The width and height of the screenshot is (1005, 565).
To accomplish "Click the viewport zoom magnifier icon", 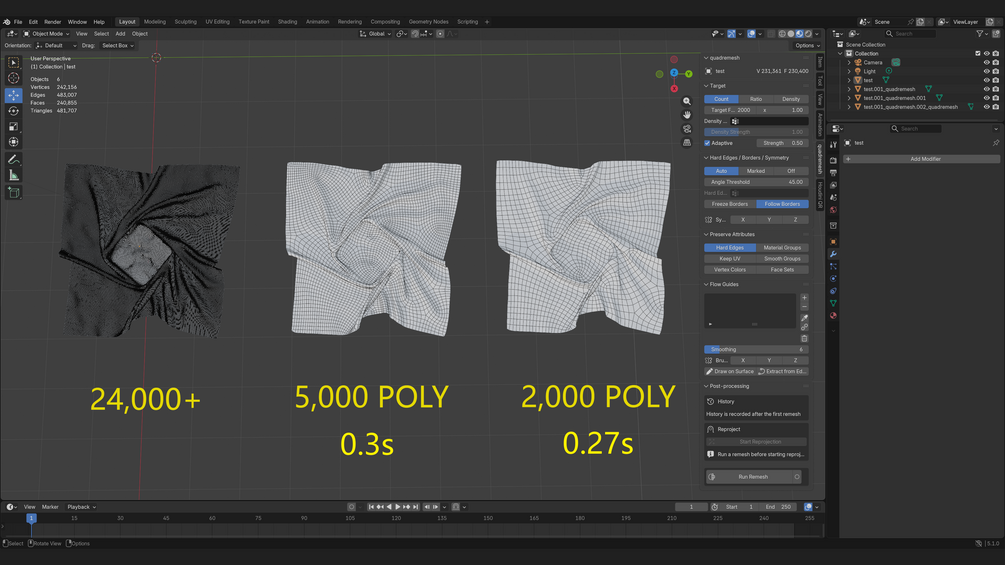I will pyautogui.click(x=686, y=101).
